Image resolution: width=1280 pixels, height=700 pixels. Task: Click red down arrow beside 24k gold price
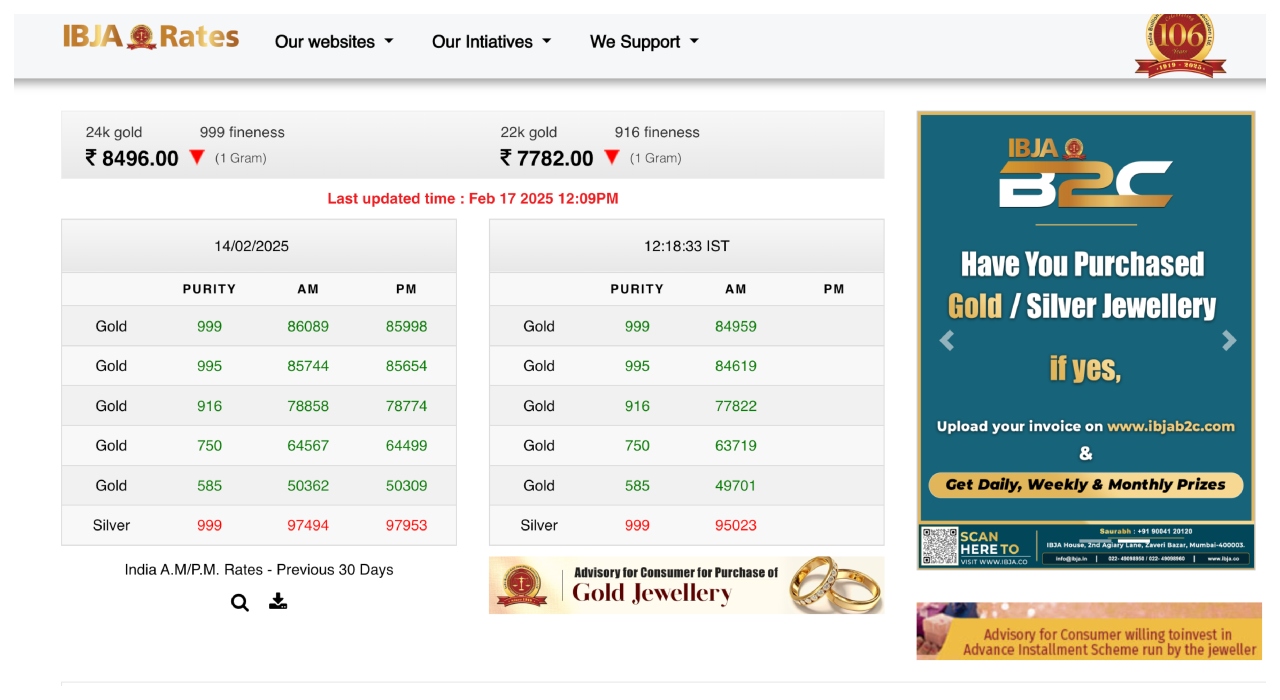[x=197, y=158]
